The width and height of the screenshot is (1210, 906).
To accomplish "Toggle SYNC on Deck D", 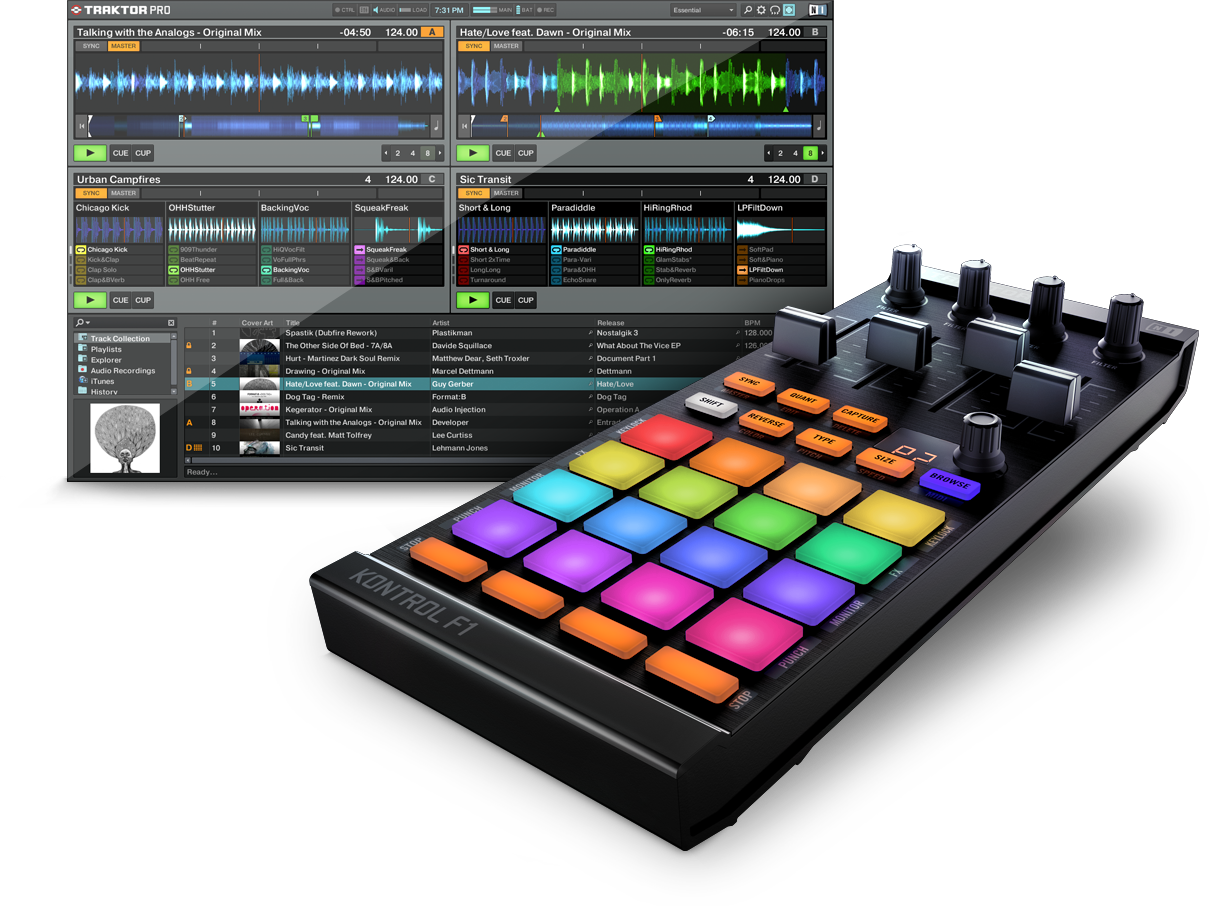I will [474, 193].
